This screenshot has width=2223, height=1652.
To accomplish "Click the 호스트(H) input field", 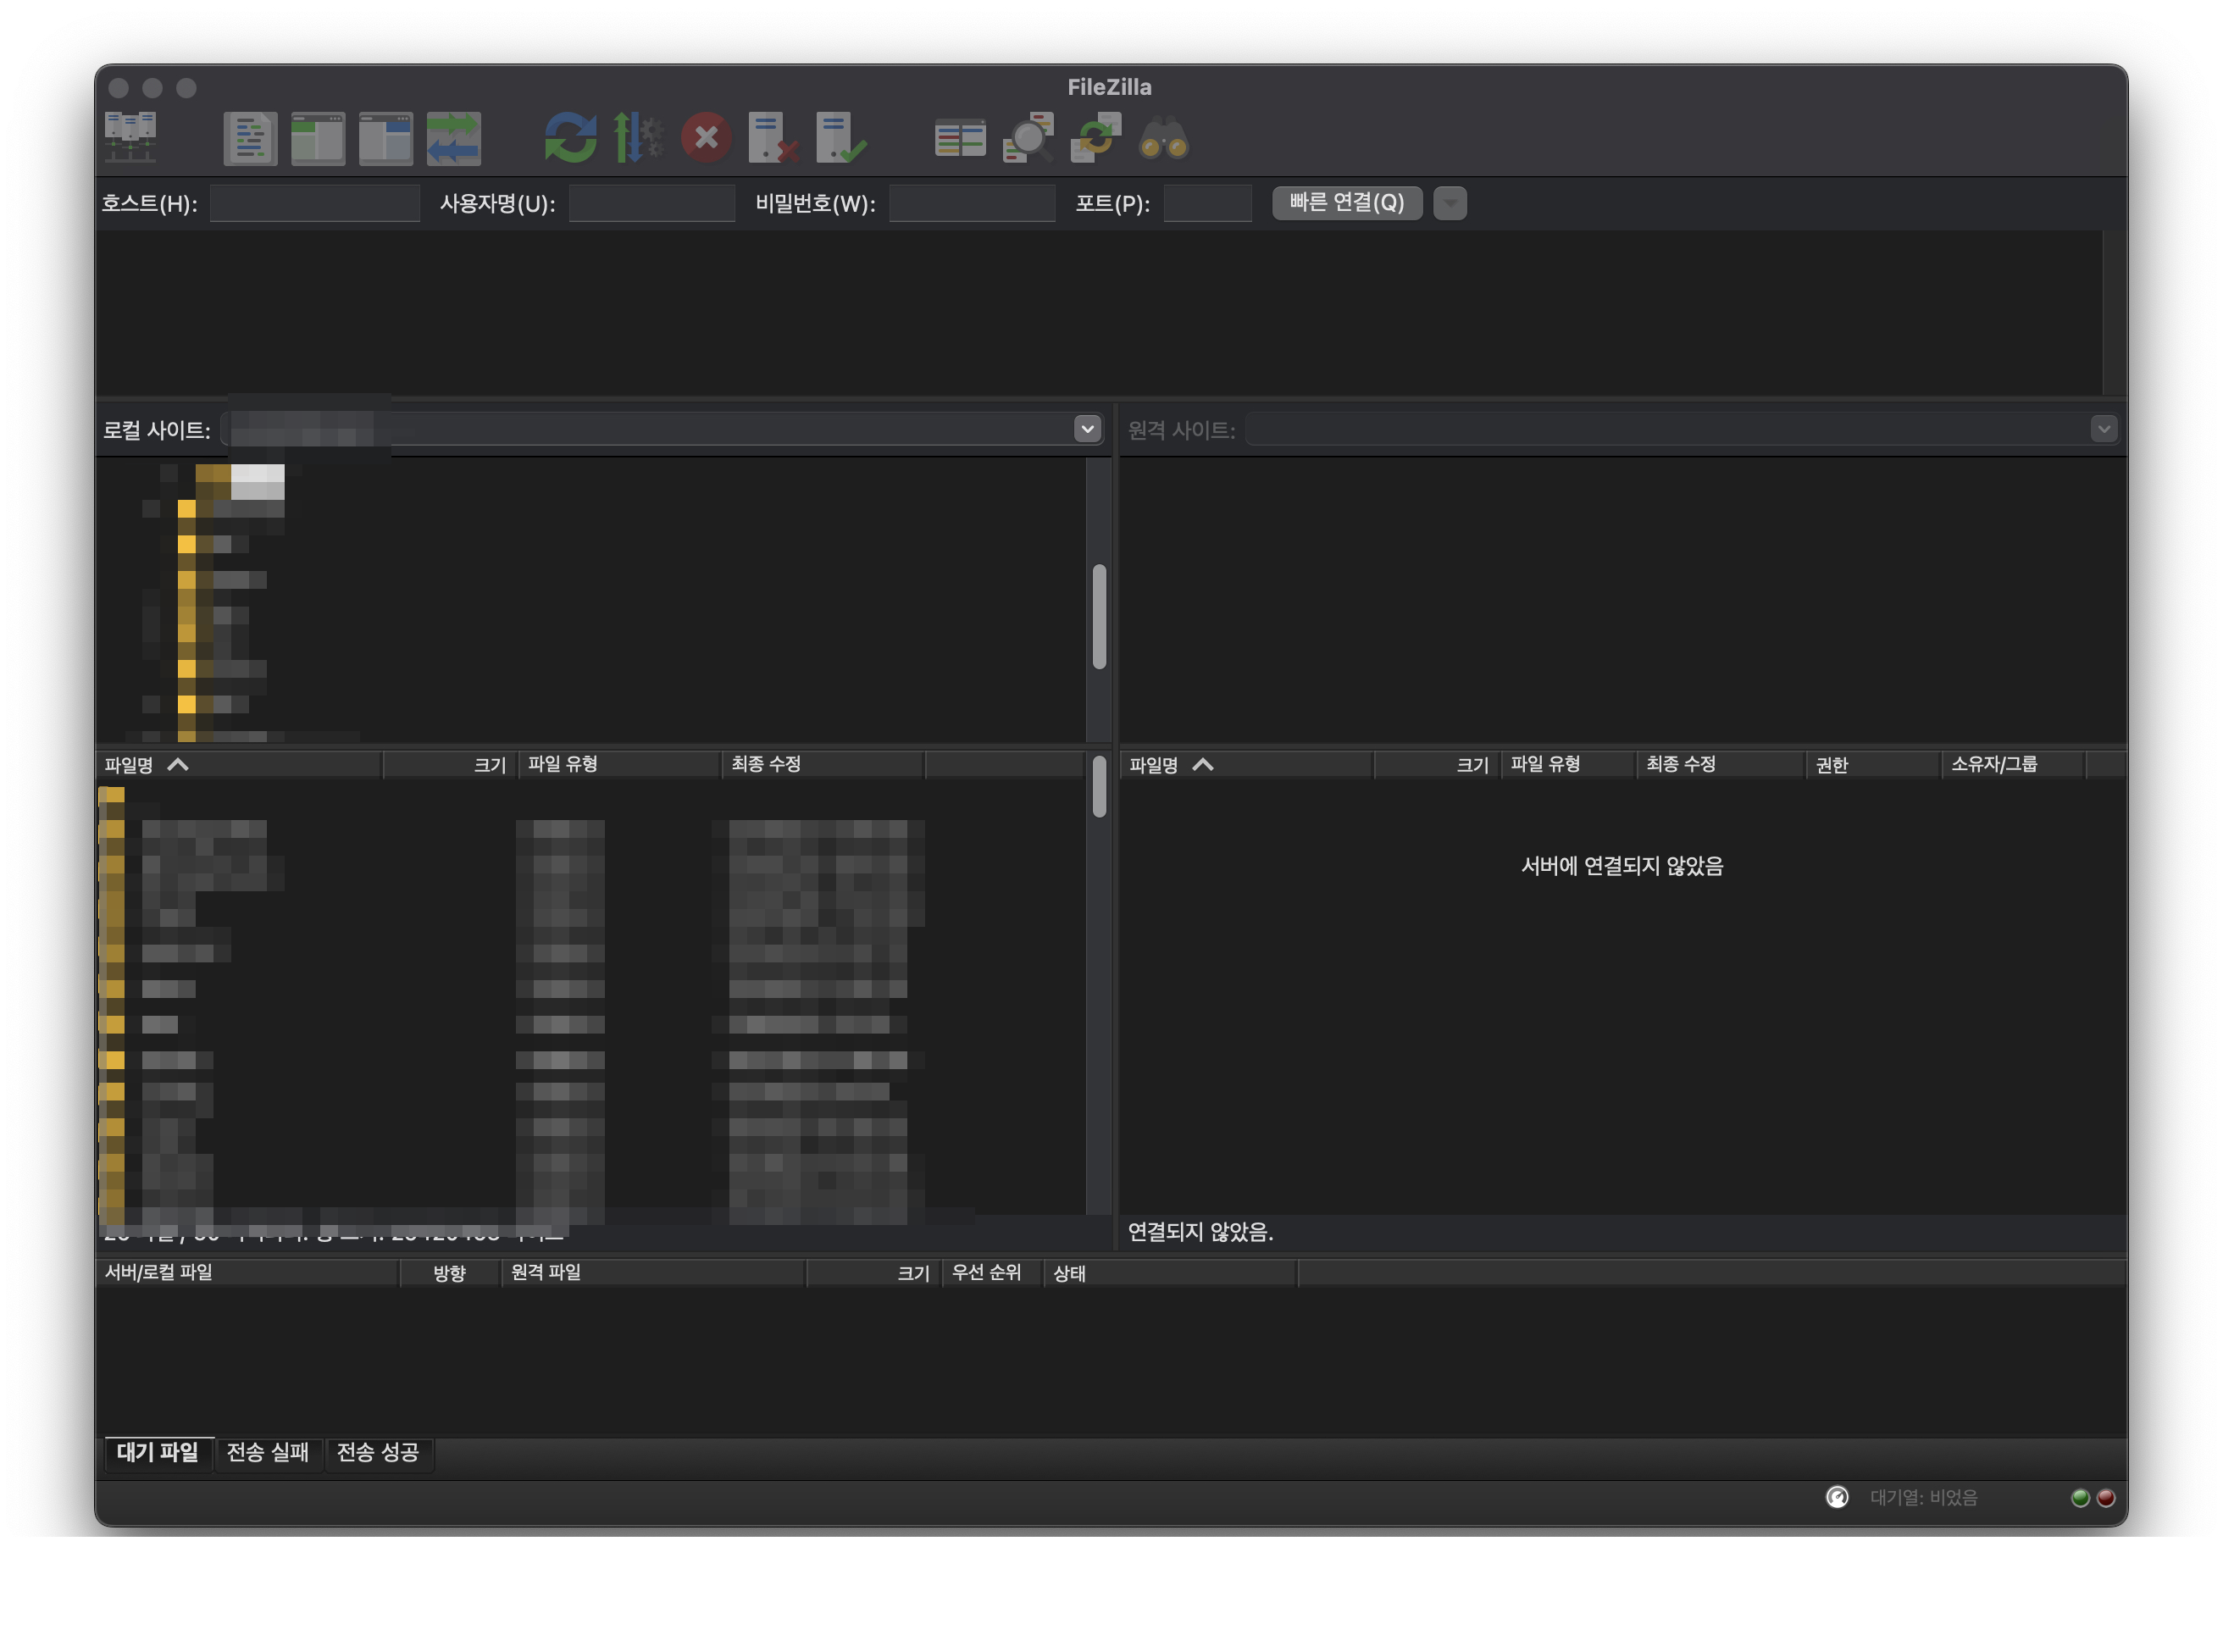I will tap(314, 203).
